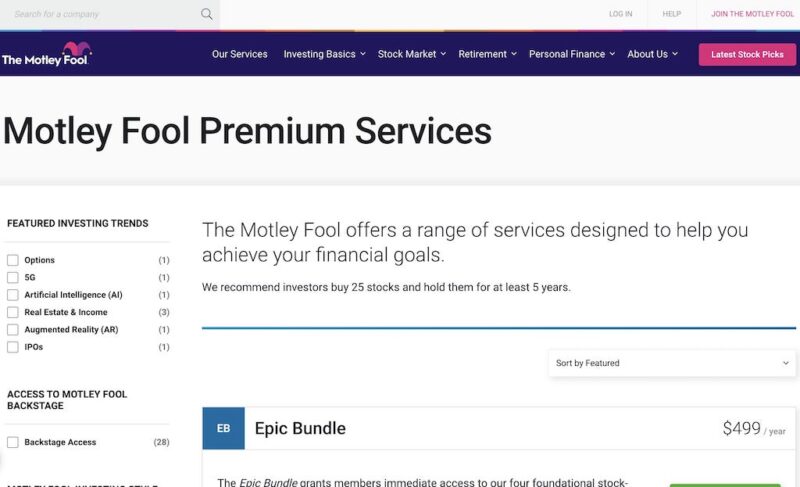Click the Join The Motley Fool link
Screen dimensions: 800x487
click(753, 14)
